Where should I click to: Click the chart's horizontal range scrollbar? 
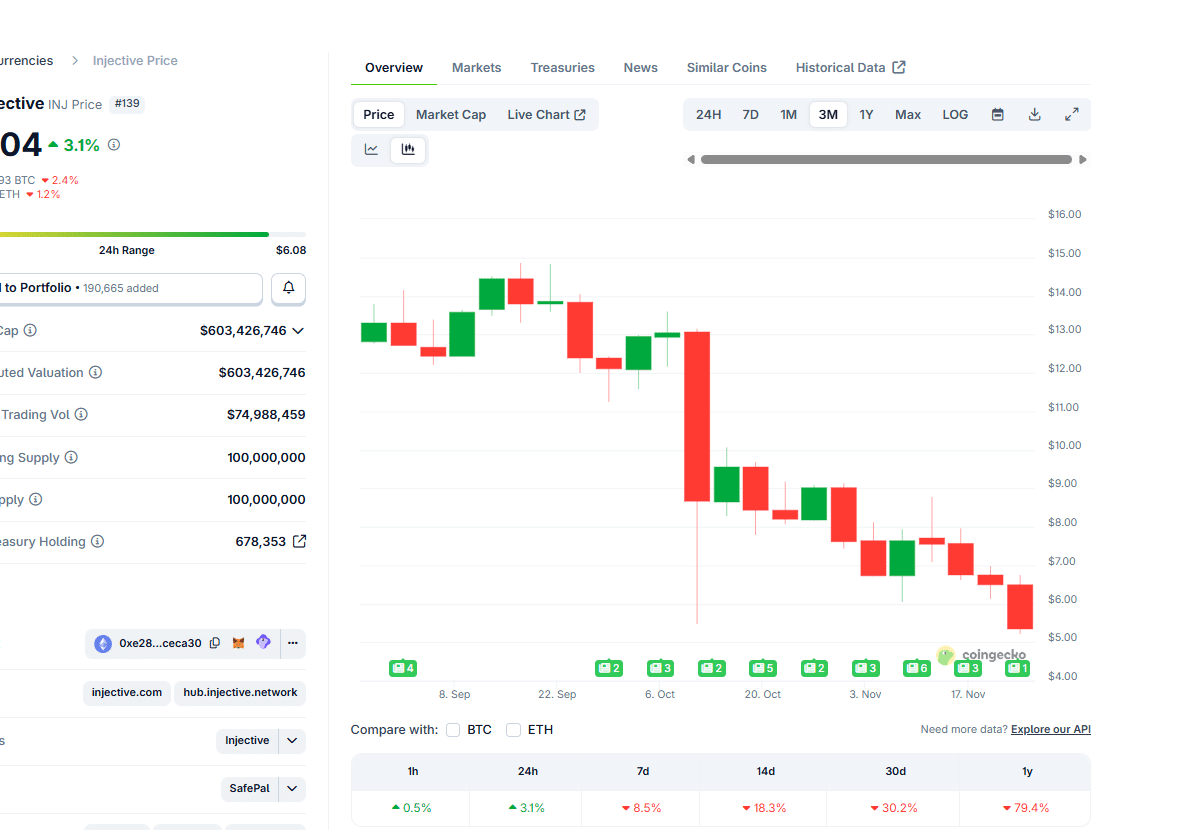point(885,160)
